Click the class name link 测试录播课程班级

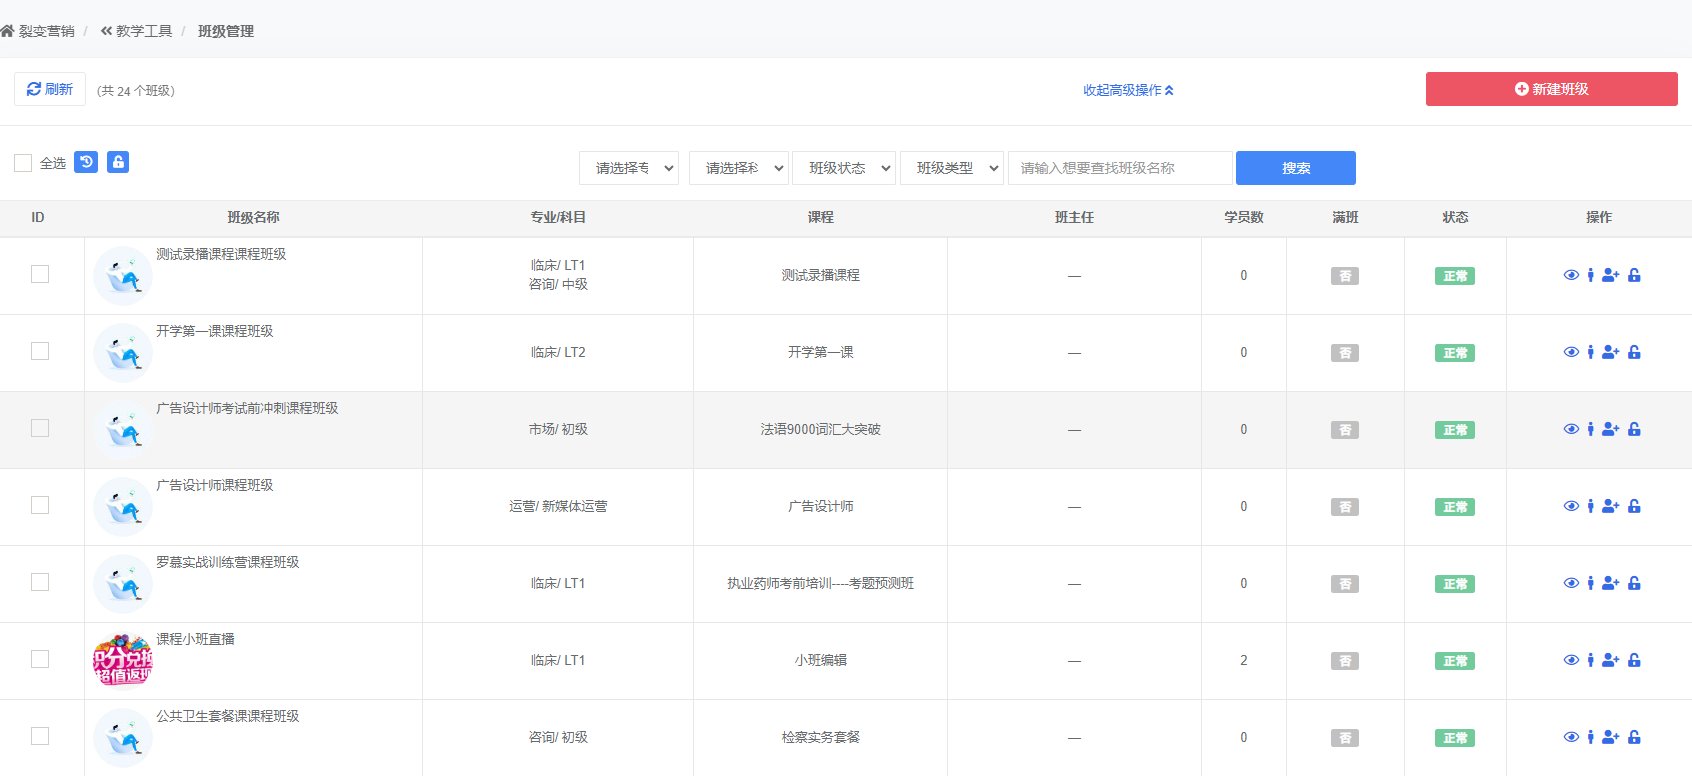[221, 254]
